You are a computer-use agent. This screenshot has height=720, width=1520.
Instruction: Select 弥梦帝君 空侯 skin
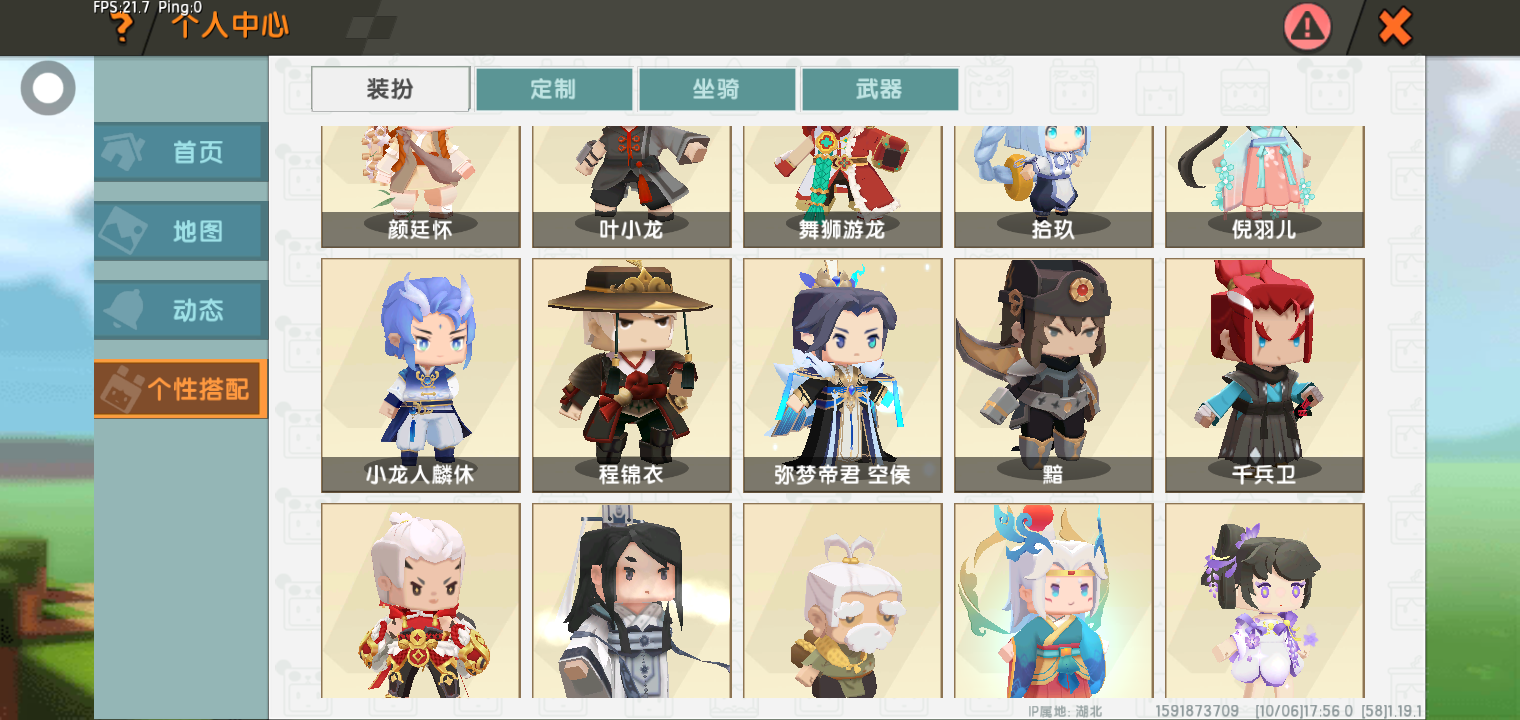click(843, 376)
